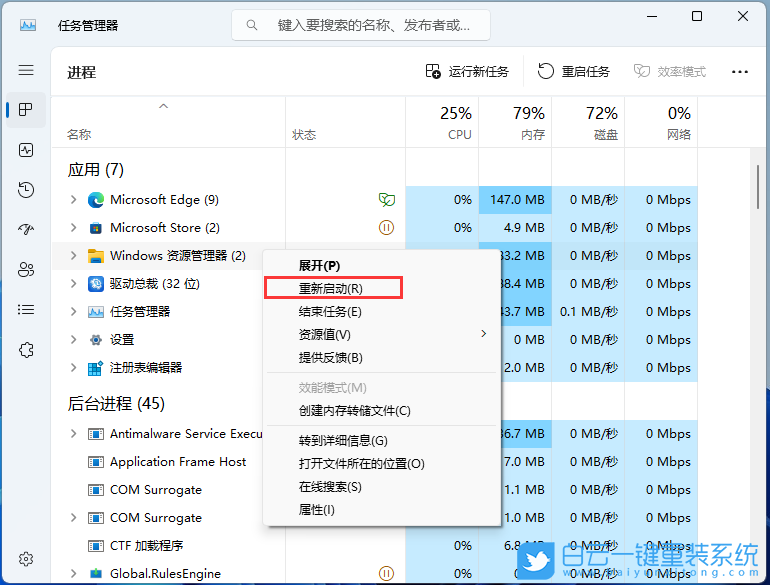Select 打开文件所在的位置(O) menu entry
770x585 pixels.
coord(362,464)
